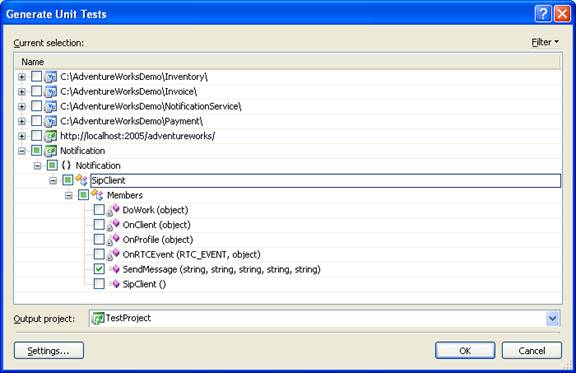Click the TestProject icon in the Output project box
Image resolution: width=576 pixels, height=373 pixels.
click(x=98, y=318)
